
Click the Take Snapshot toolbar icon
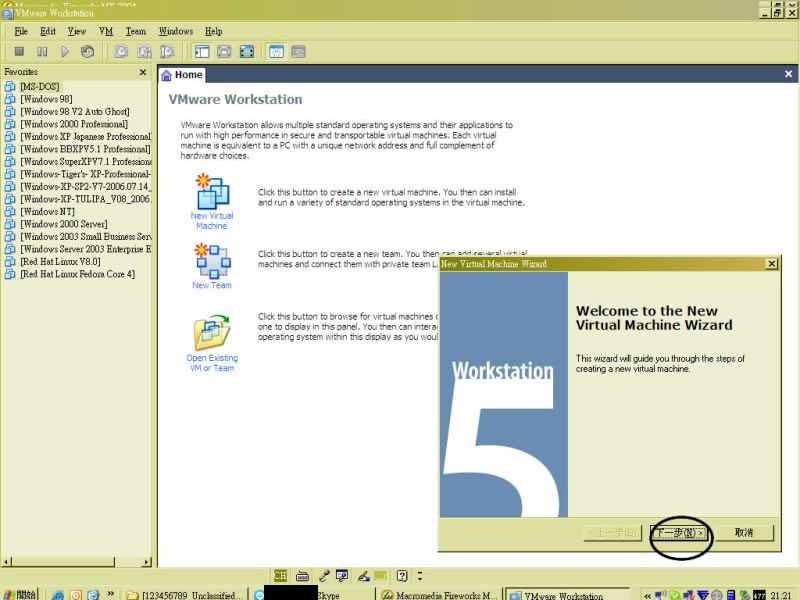[121, 52]
